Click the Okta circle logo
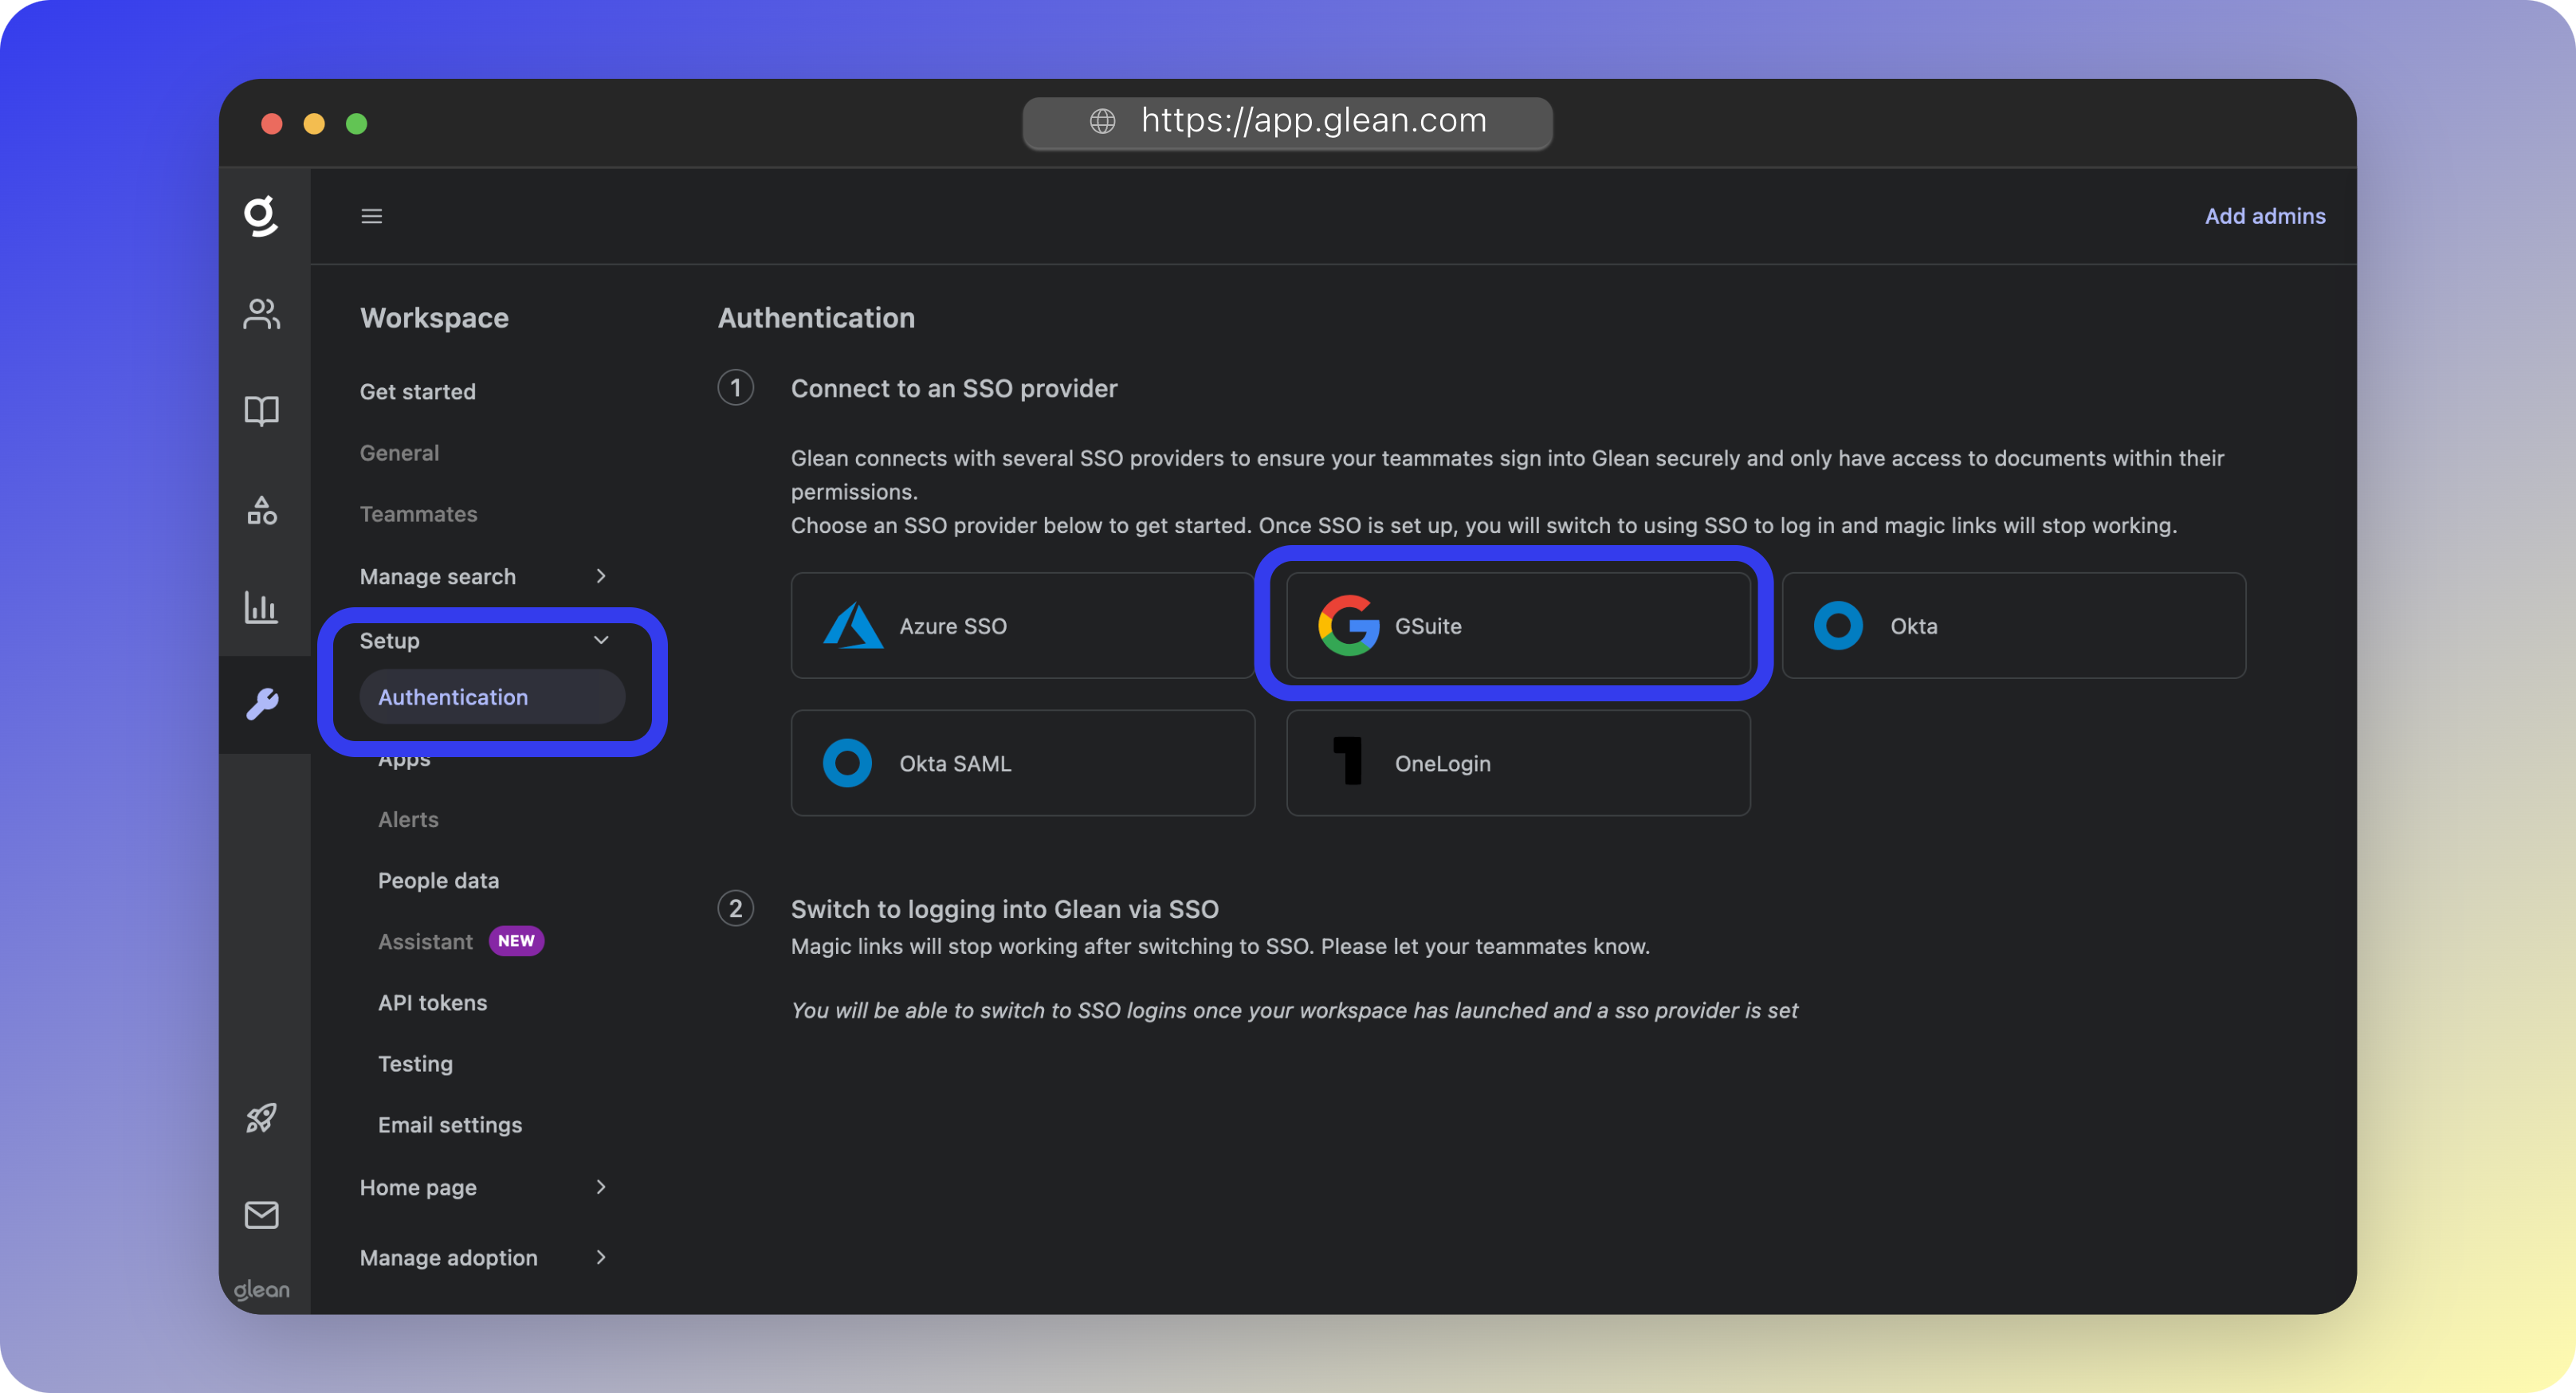The height and width of the screenshot is (1393, 2576). 1838,625
